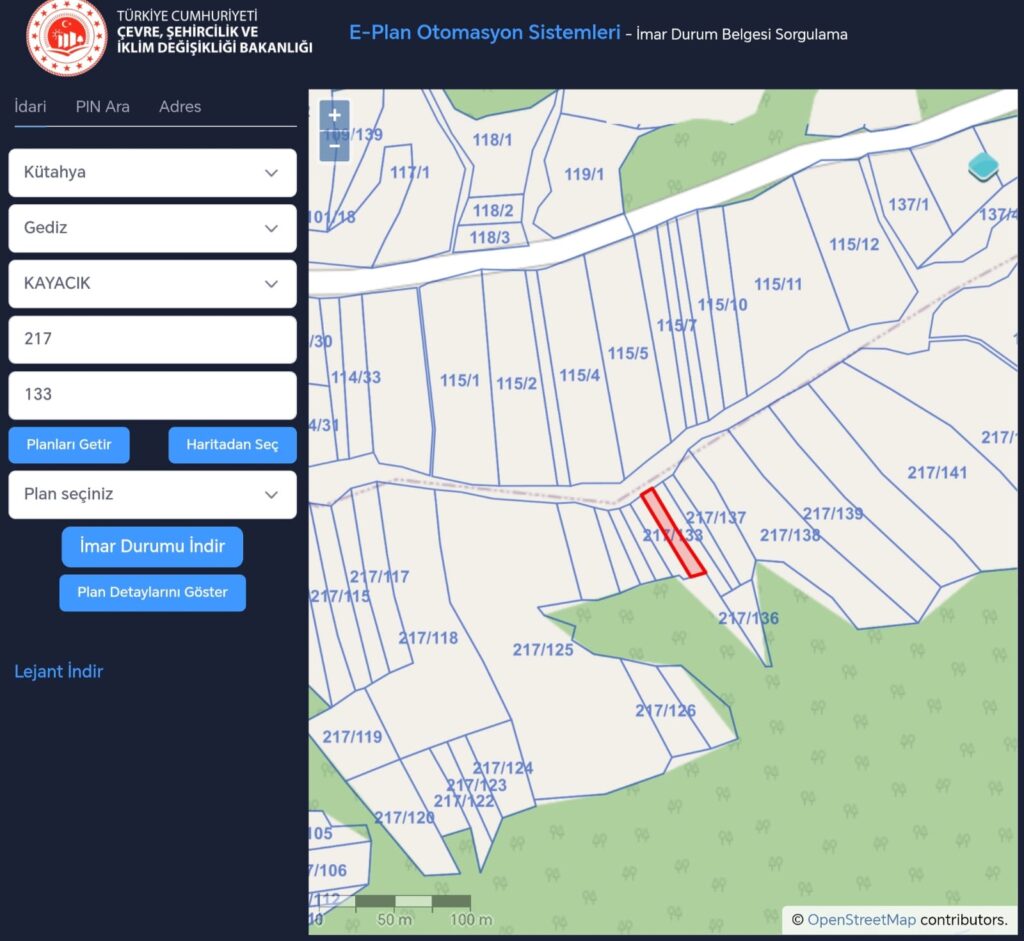Zoom in on the map
The image size is (1024, 941).
334,115
